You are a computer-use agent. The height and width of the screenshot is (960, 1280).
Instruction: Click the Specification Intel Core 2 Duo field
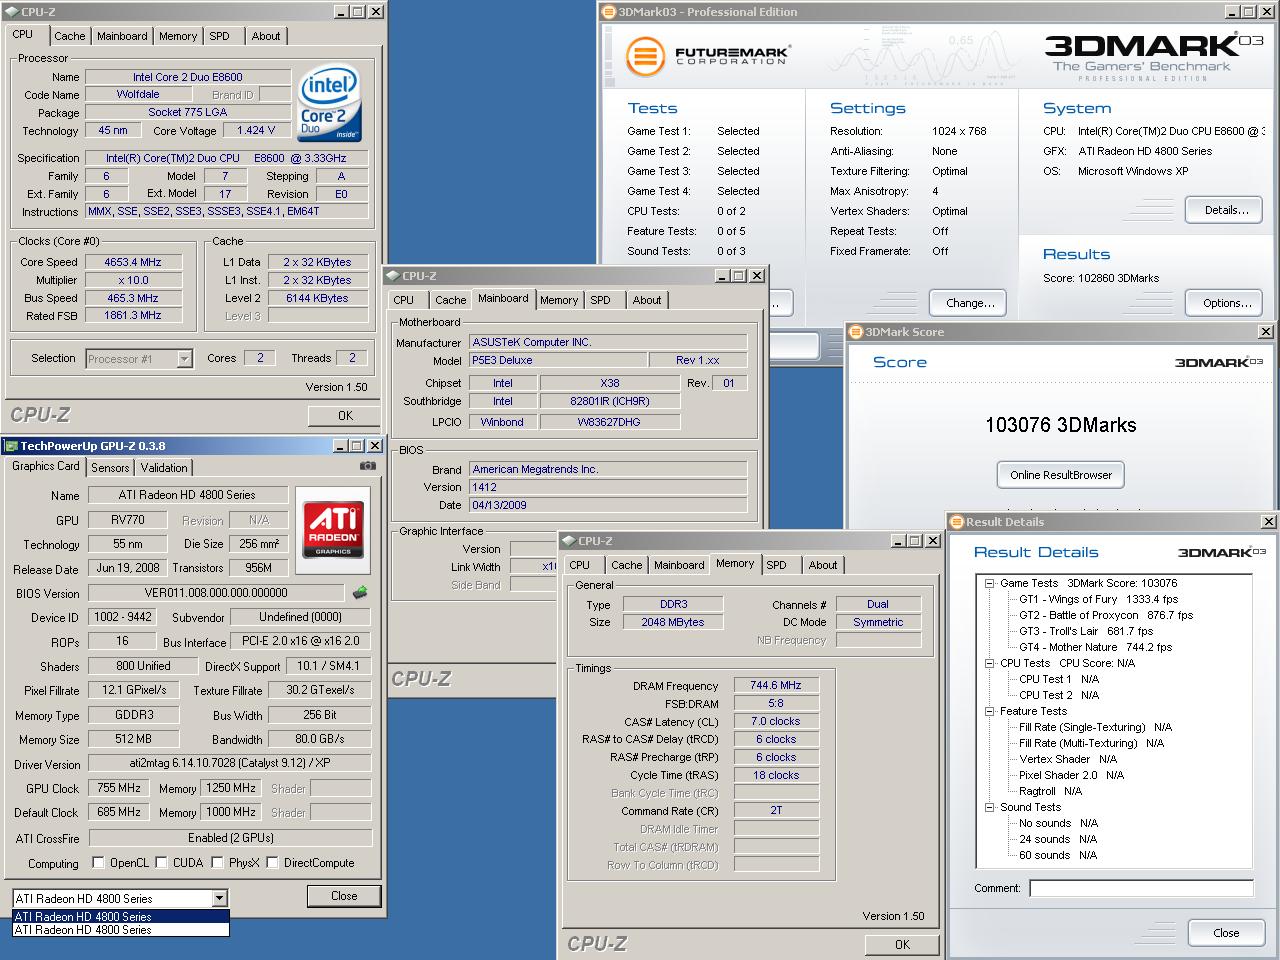226,158
